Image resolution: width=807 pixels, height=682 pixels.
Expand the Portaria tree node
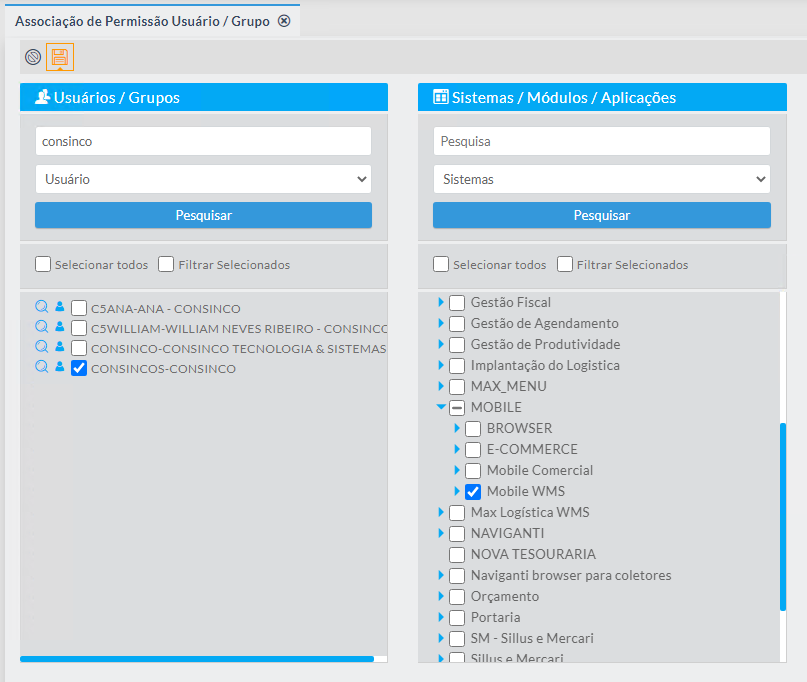(441, 617)
